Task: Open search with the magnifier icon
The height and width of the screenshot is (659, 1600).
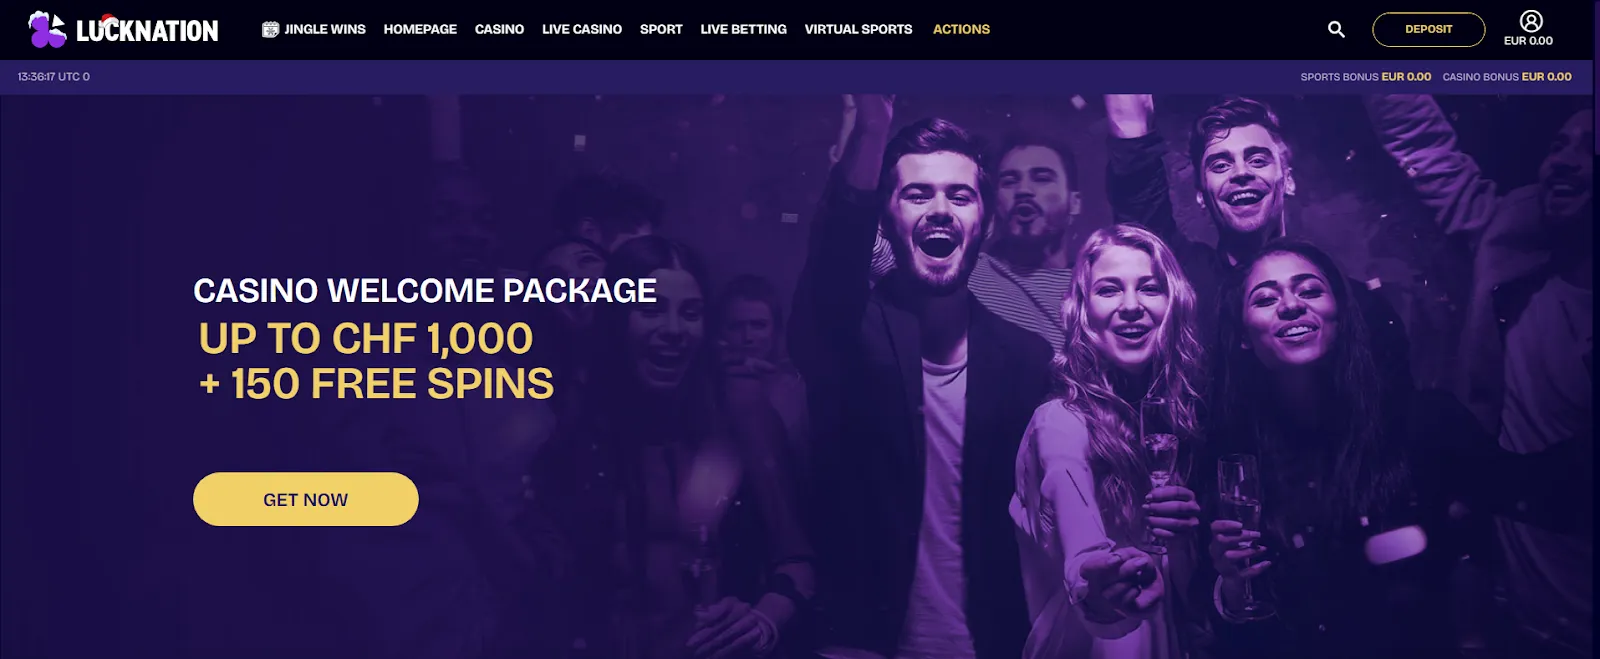Action: pyautogui.click(x=1336, y=30)
